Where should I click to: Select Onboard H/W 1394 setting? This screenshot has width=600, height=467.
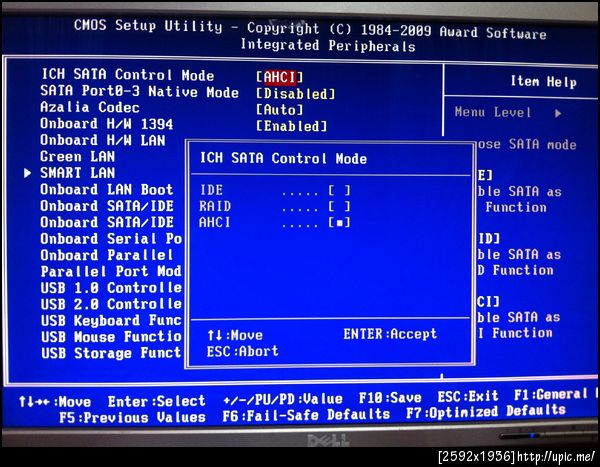point(107,124)
